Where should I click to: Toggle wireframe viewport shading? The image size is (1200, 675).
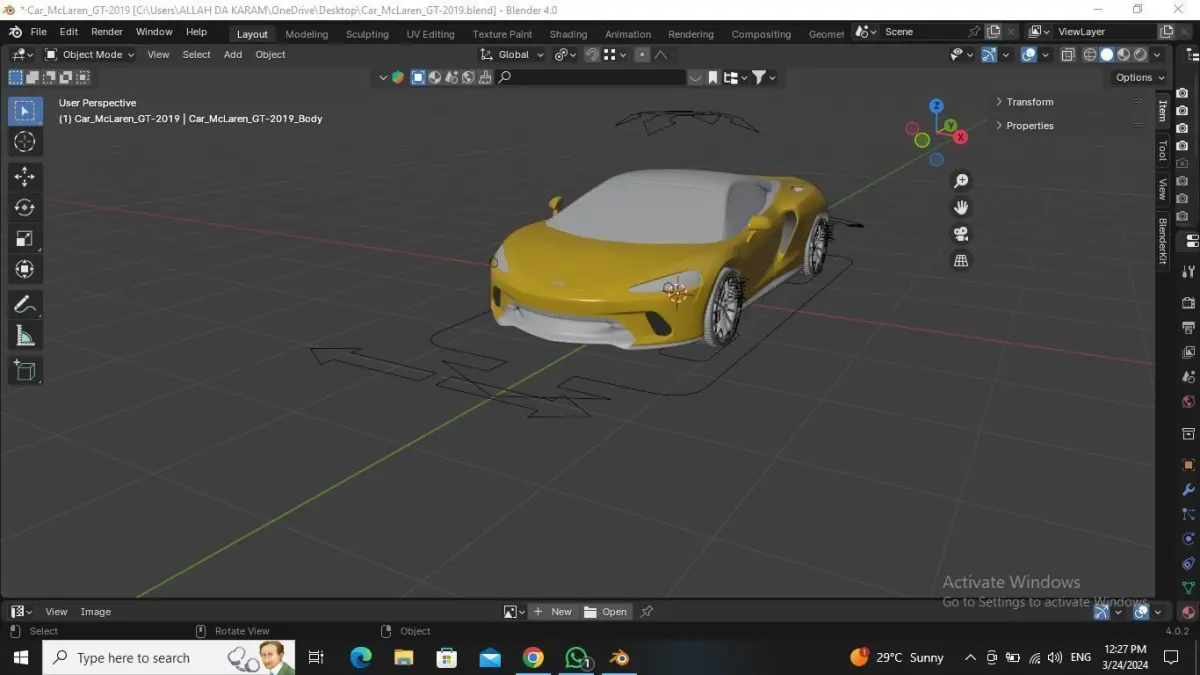coord(1090,55)
